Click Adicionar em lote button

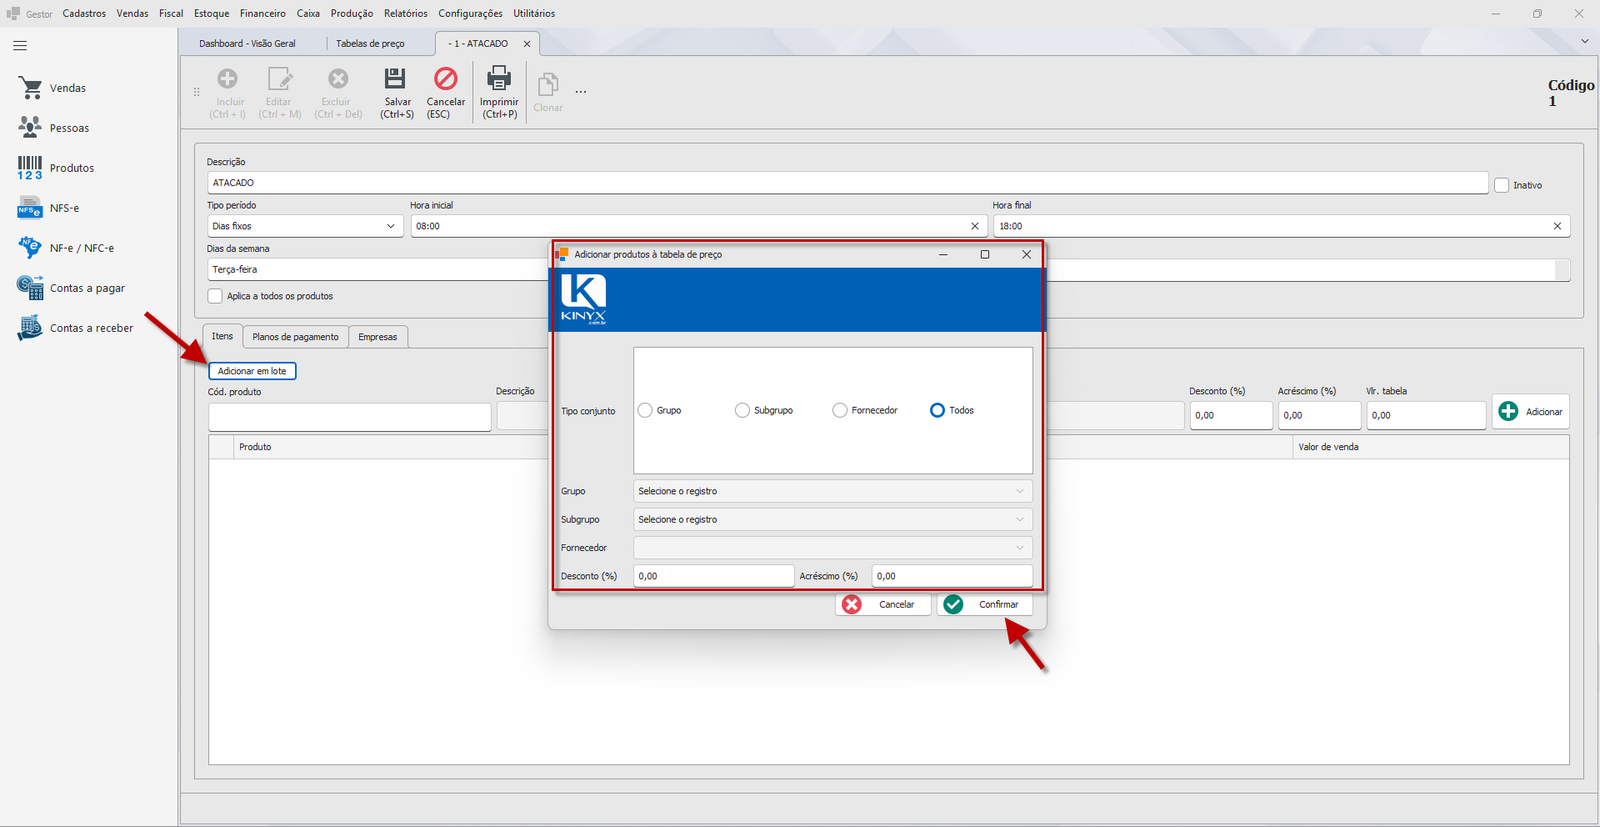tap(252, 371)
